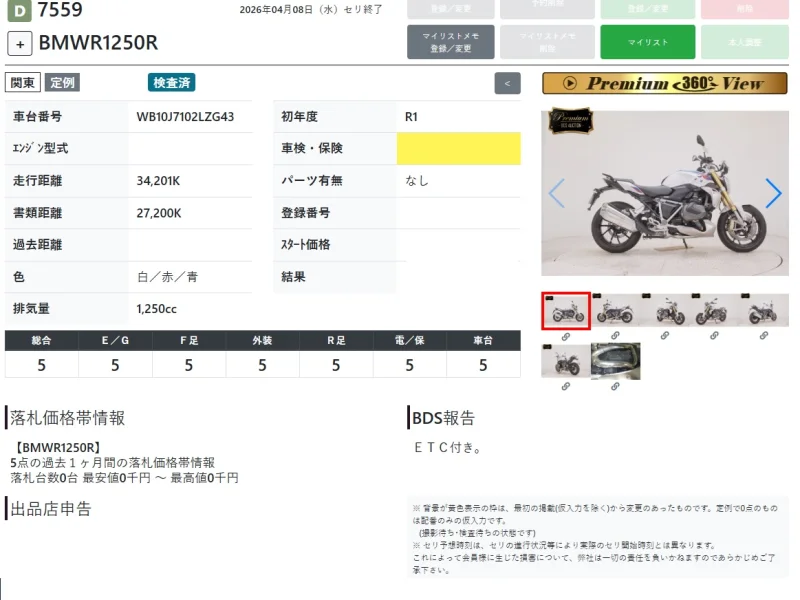The width and height of the screenshot is (800, 600).
Task: Click the 落札価格帯情報 heading
Action: (x=67, y=418)
